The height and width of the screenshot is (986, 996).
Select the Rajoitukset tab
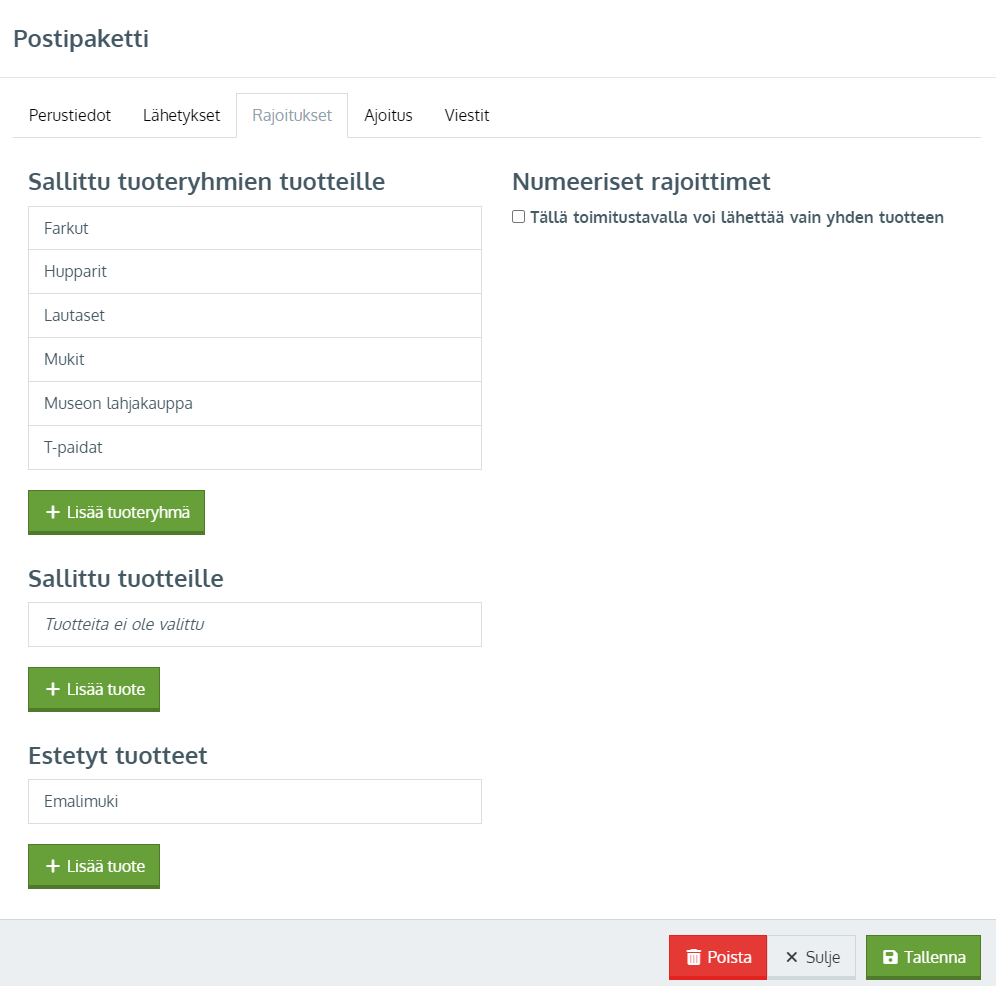click(x=292, y=116)
